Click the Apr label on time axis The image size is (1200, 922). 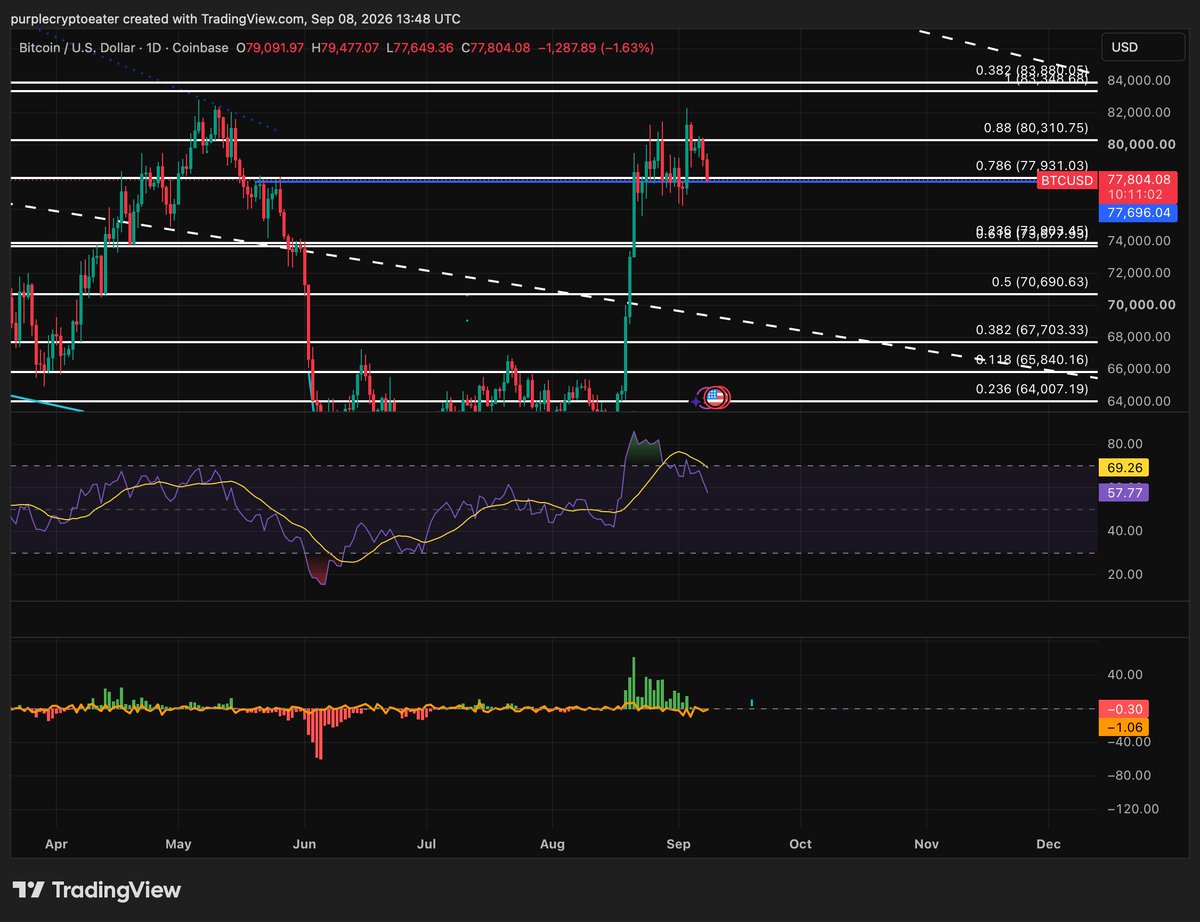click(57, 844)
